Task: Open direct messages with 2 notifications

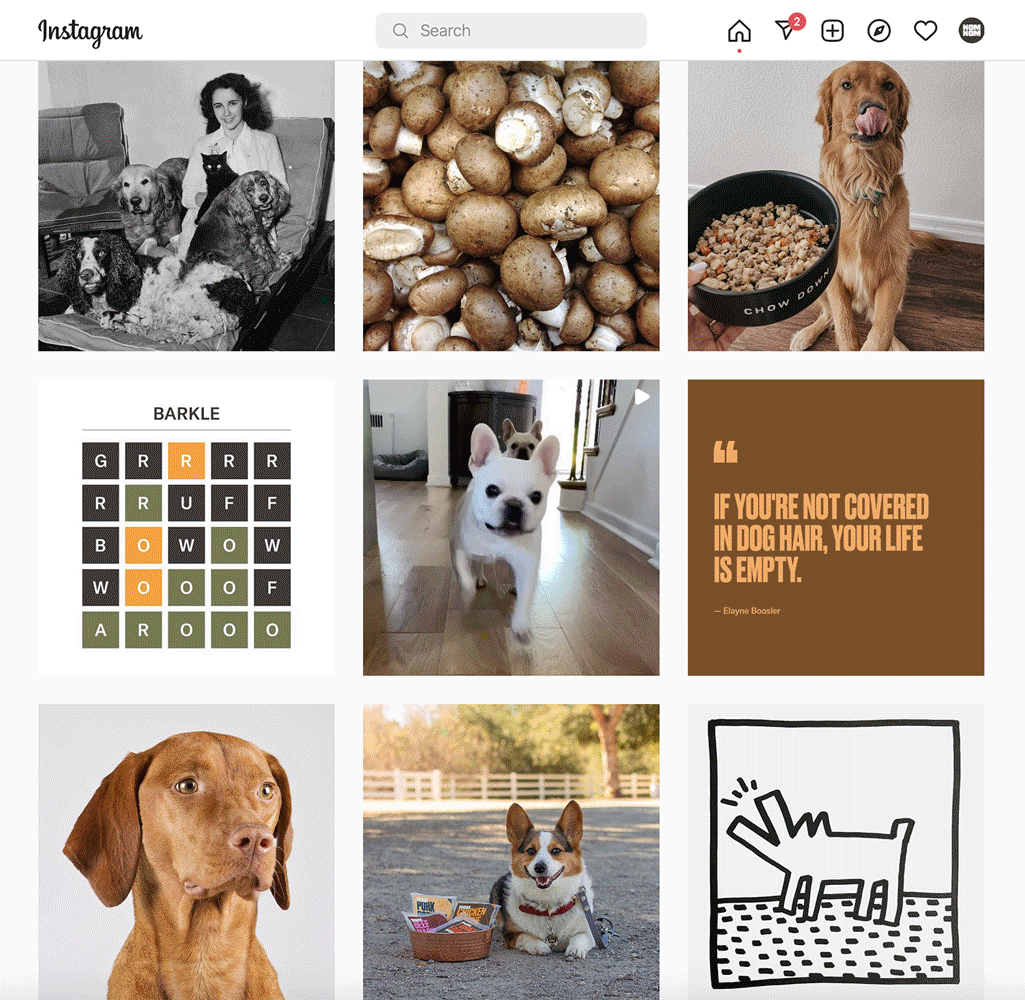Action: tap(787, 29)
